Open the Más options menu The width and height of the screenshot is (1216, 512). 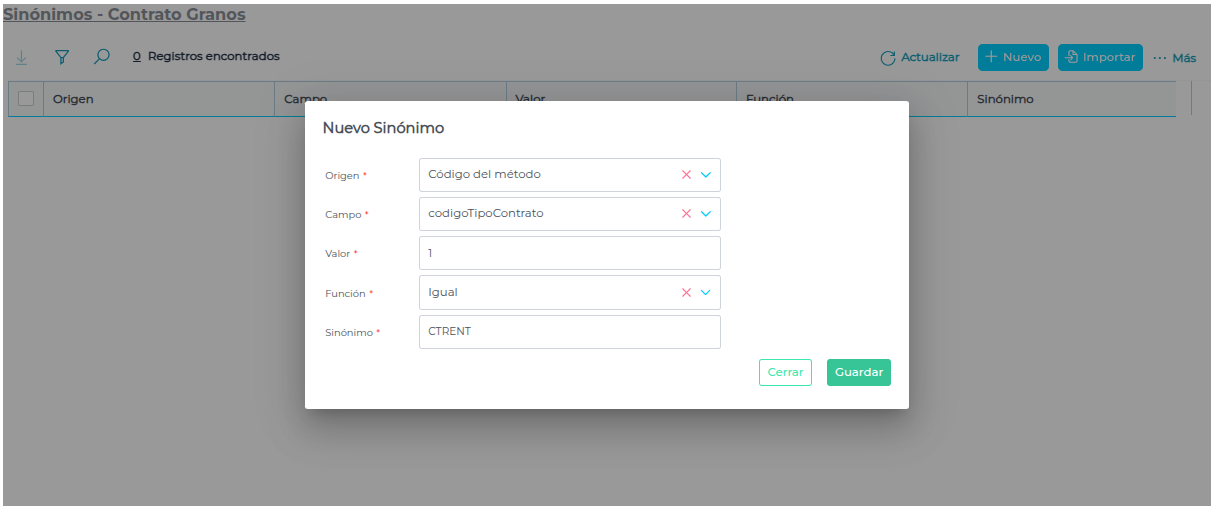click(x=1174, y=58)
